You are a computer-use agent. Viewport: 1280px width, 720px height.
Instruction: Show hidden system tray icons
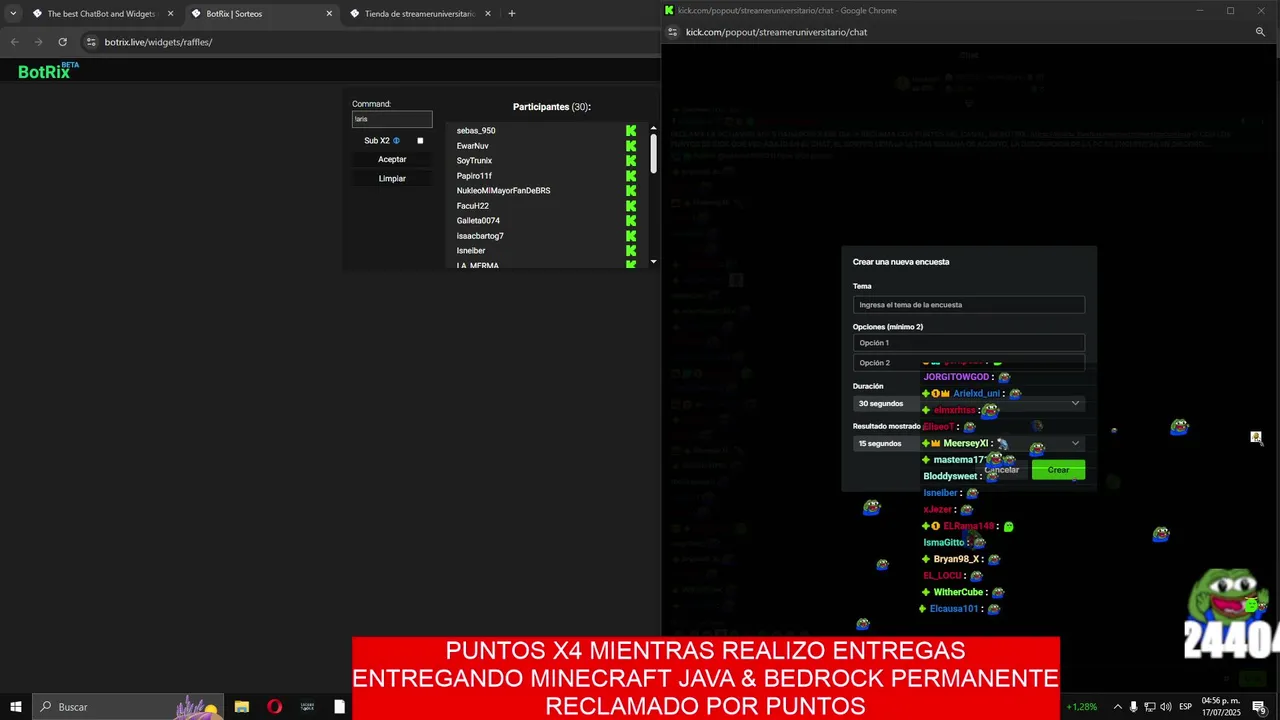pyautogui.click(x=1117, y=707)
